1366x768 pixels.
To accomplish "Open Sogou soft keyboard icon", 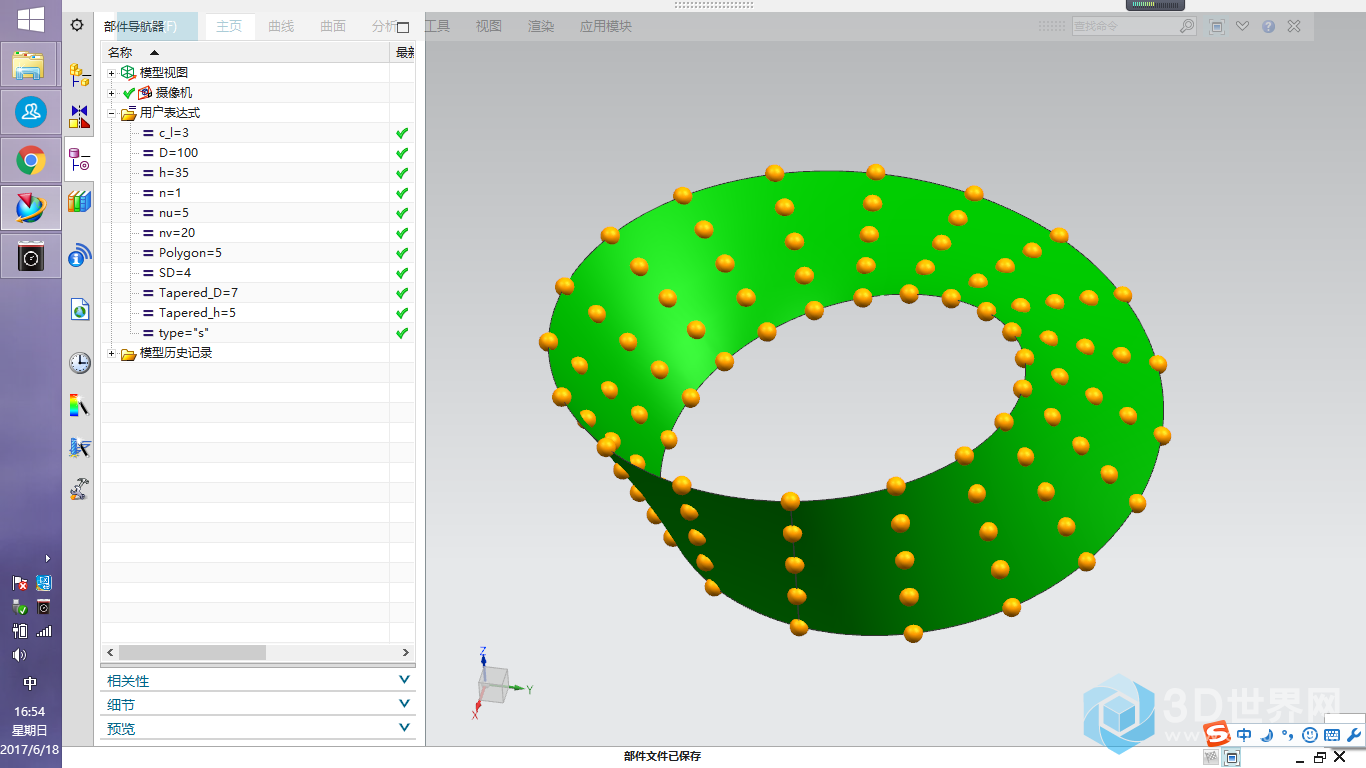I will (x=1333, y=735).
